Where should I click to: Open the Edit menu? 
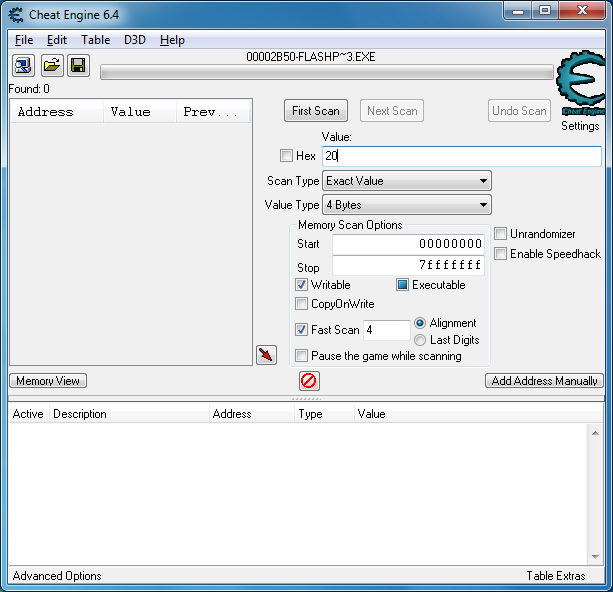(x=57, y=40)
